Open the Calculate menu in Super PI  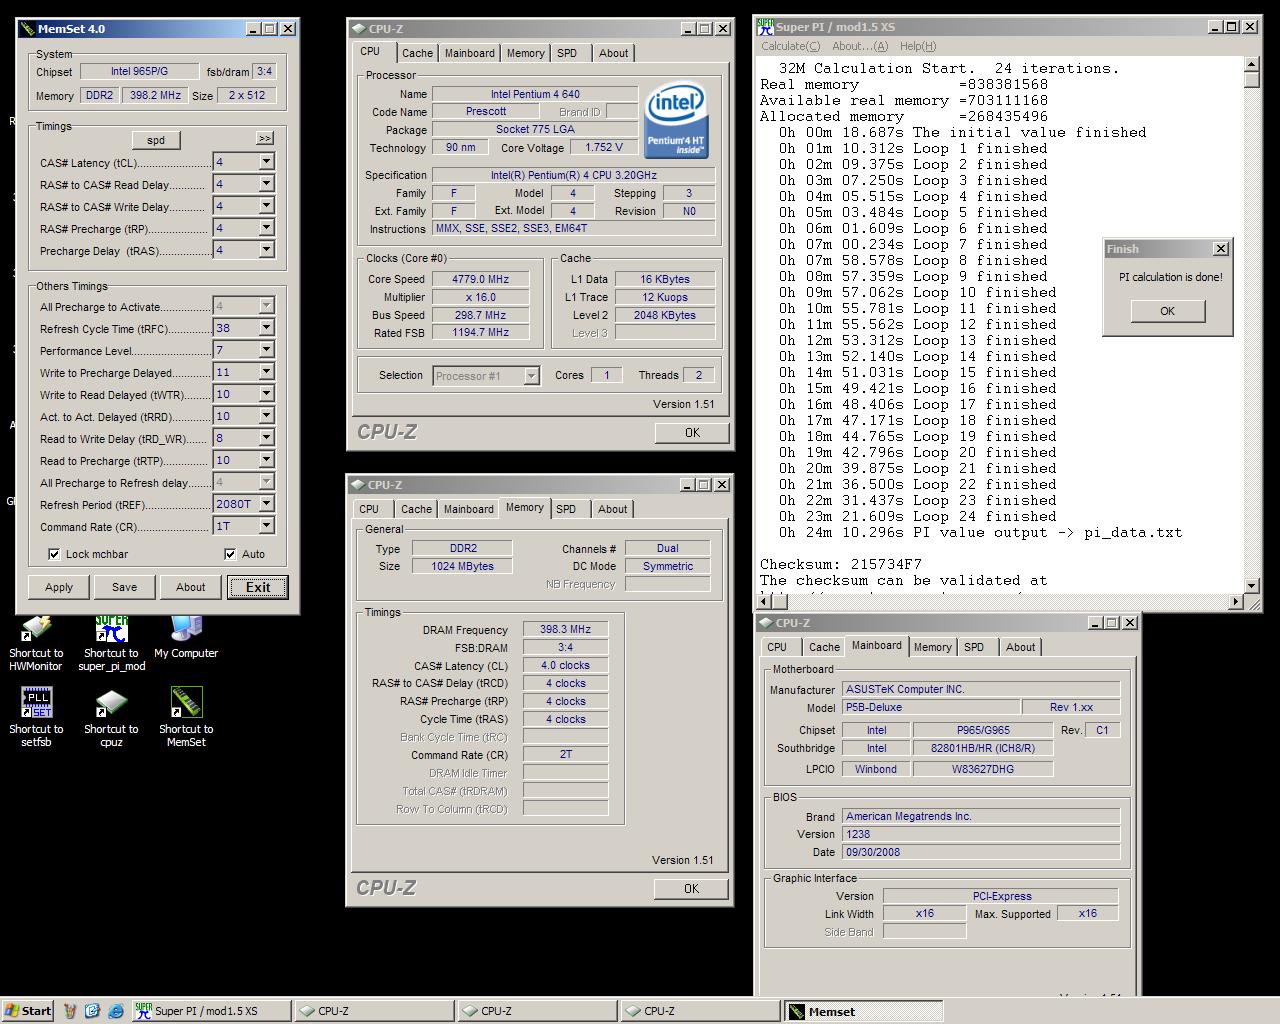click(x=790, y=46)
